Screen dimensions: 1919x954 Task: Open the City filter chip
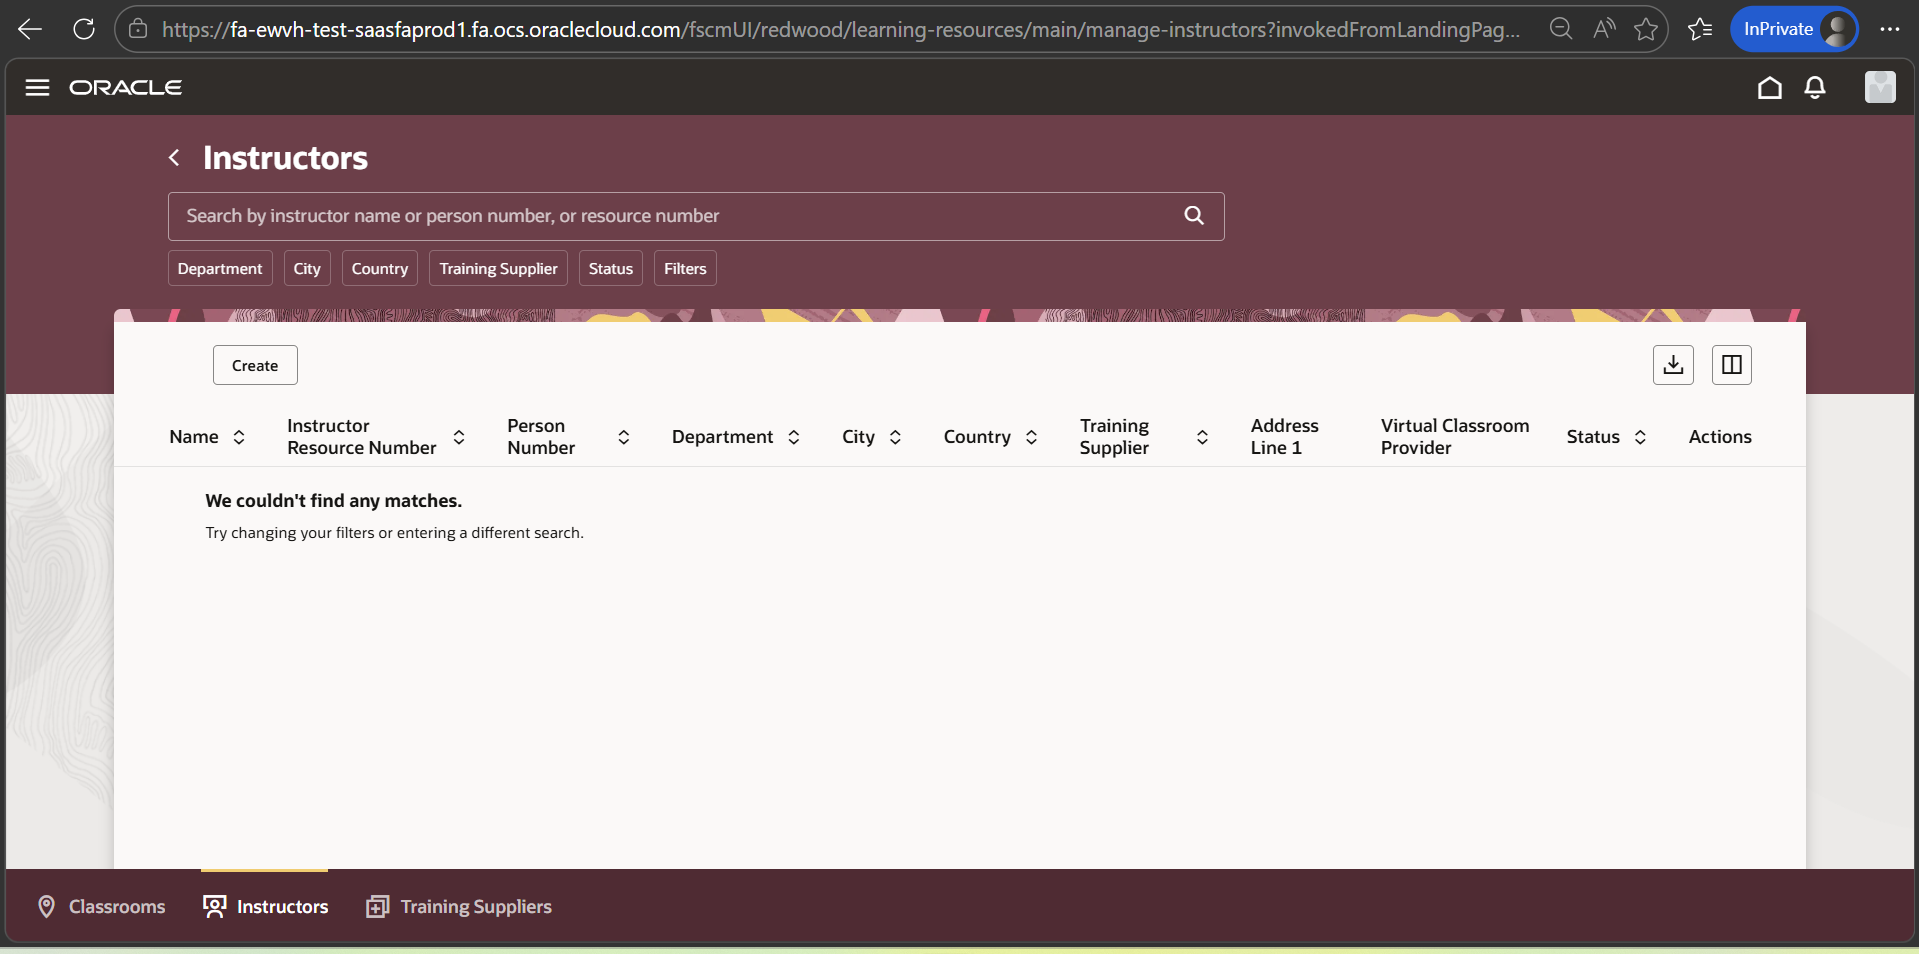point(307,268)
